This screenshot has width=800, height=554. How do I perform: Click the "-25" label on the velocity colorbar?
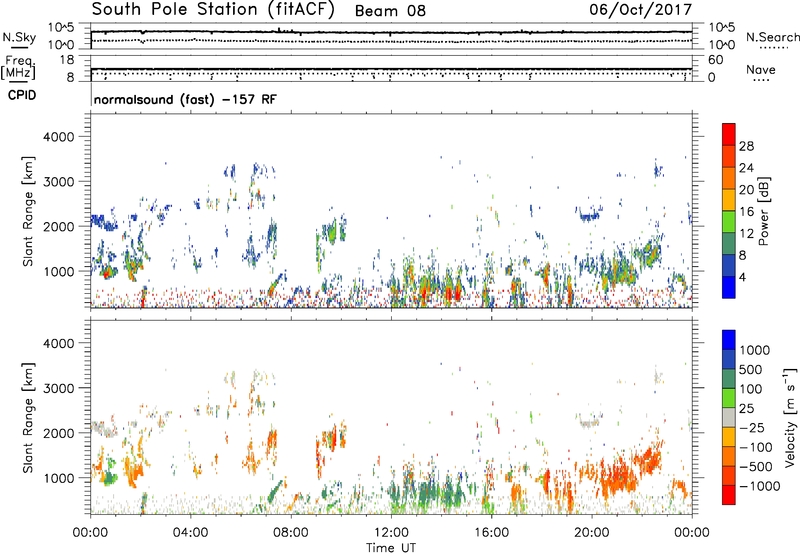(753, 428)
